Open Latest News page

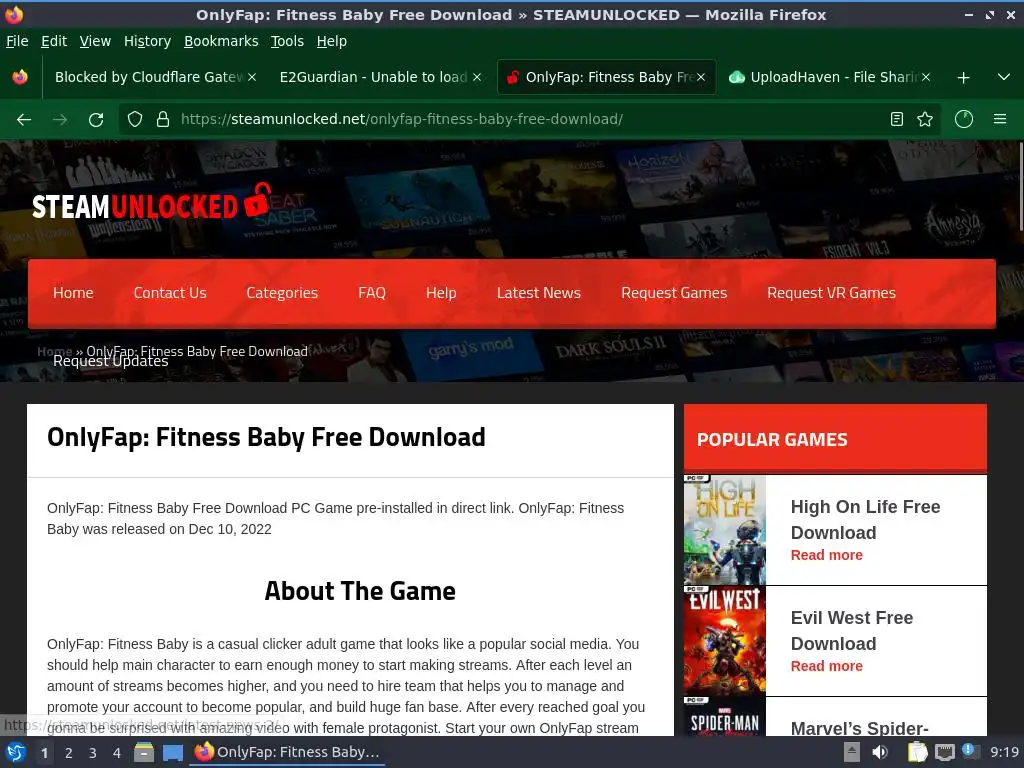pyautogui.click(x=539, y=293)
